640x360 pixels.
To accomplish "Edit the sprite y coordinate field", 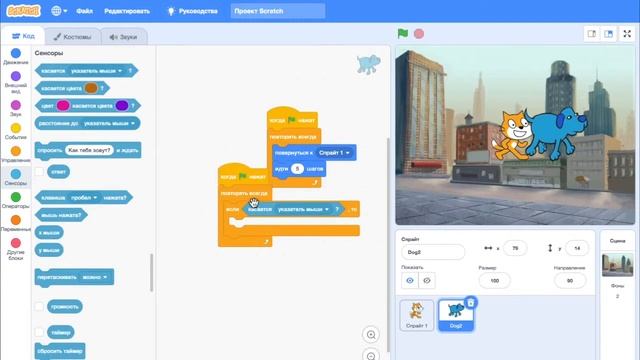I will click(577, 248).
